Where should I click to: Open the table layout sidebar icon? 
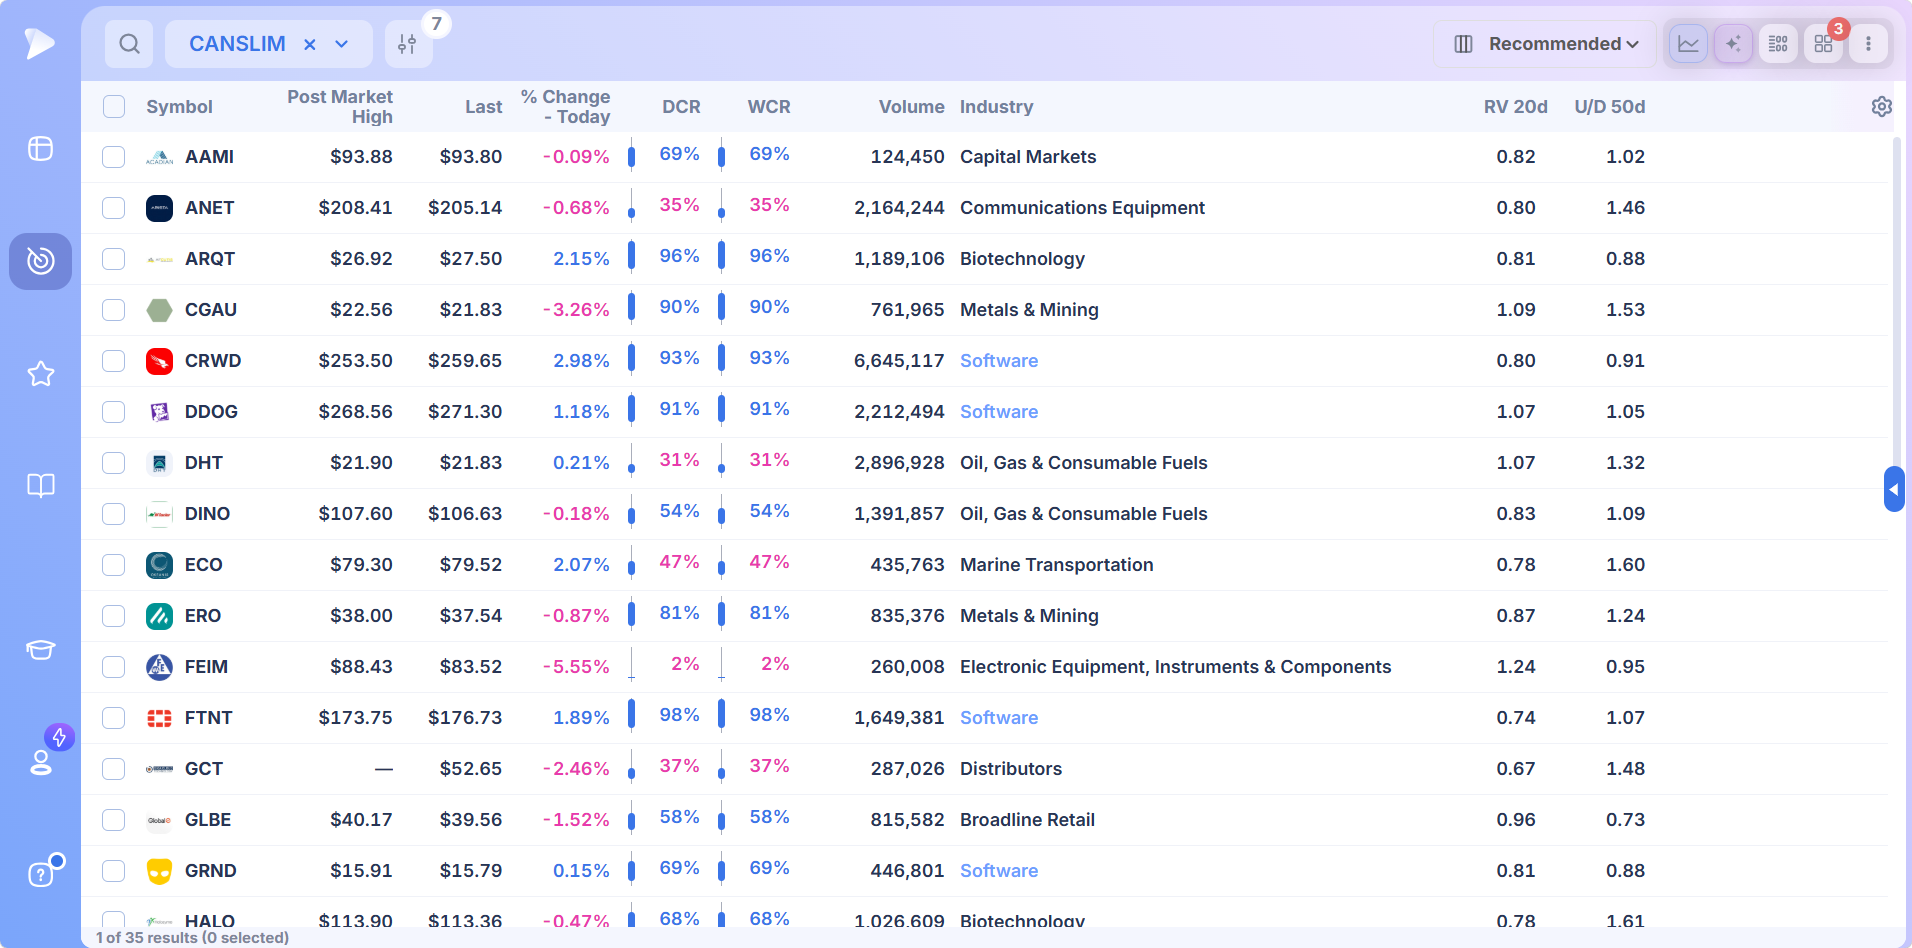40,149
